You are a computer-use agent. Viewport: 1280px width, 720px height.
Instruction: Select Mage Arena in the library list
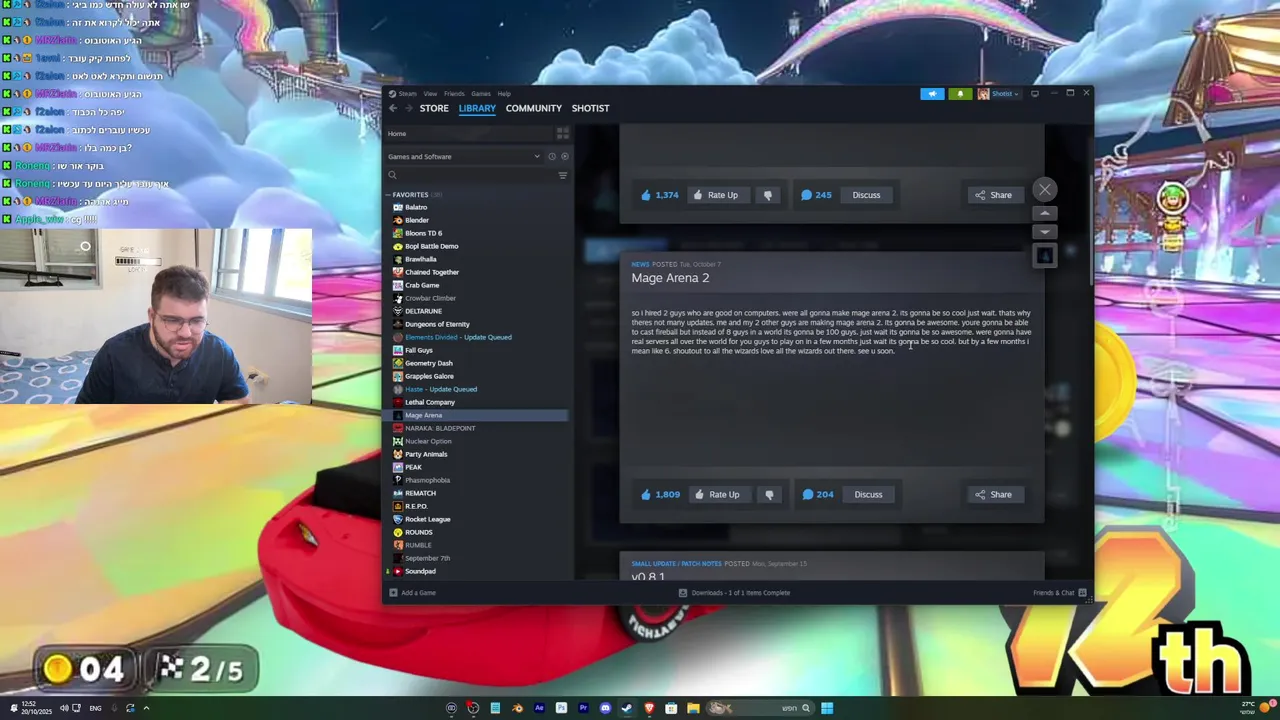click(476, 415)
